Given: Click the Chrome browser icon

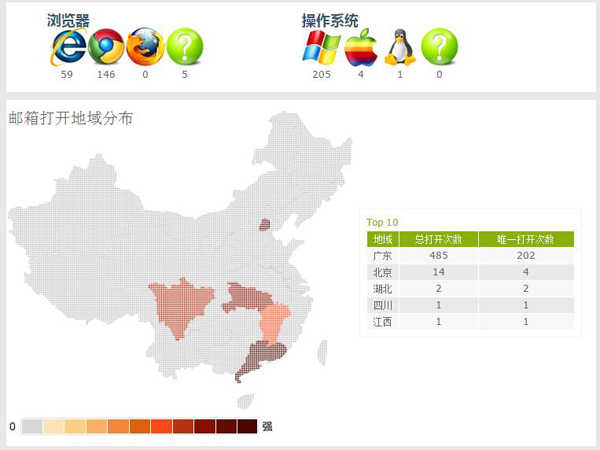Looking at the screenshot, I should click(x=106, y=47).
